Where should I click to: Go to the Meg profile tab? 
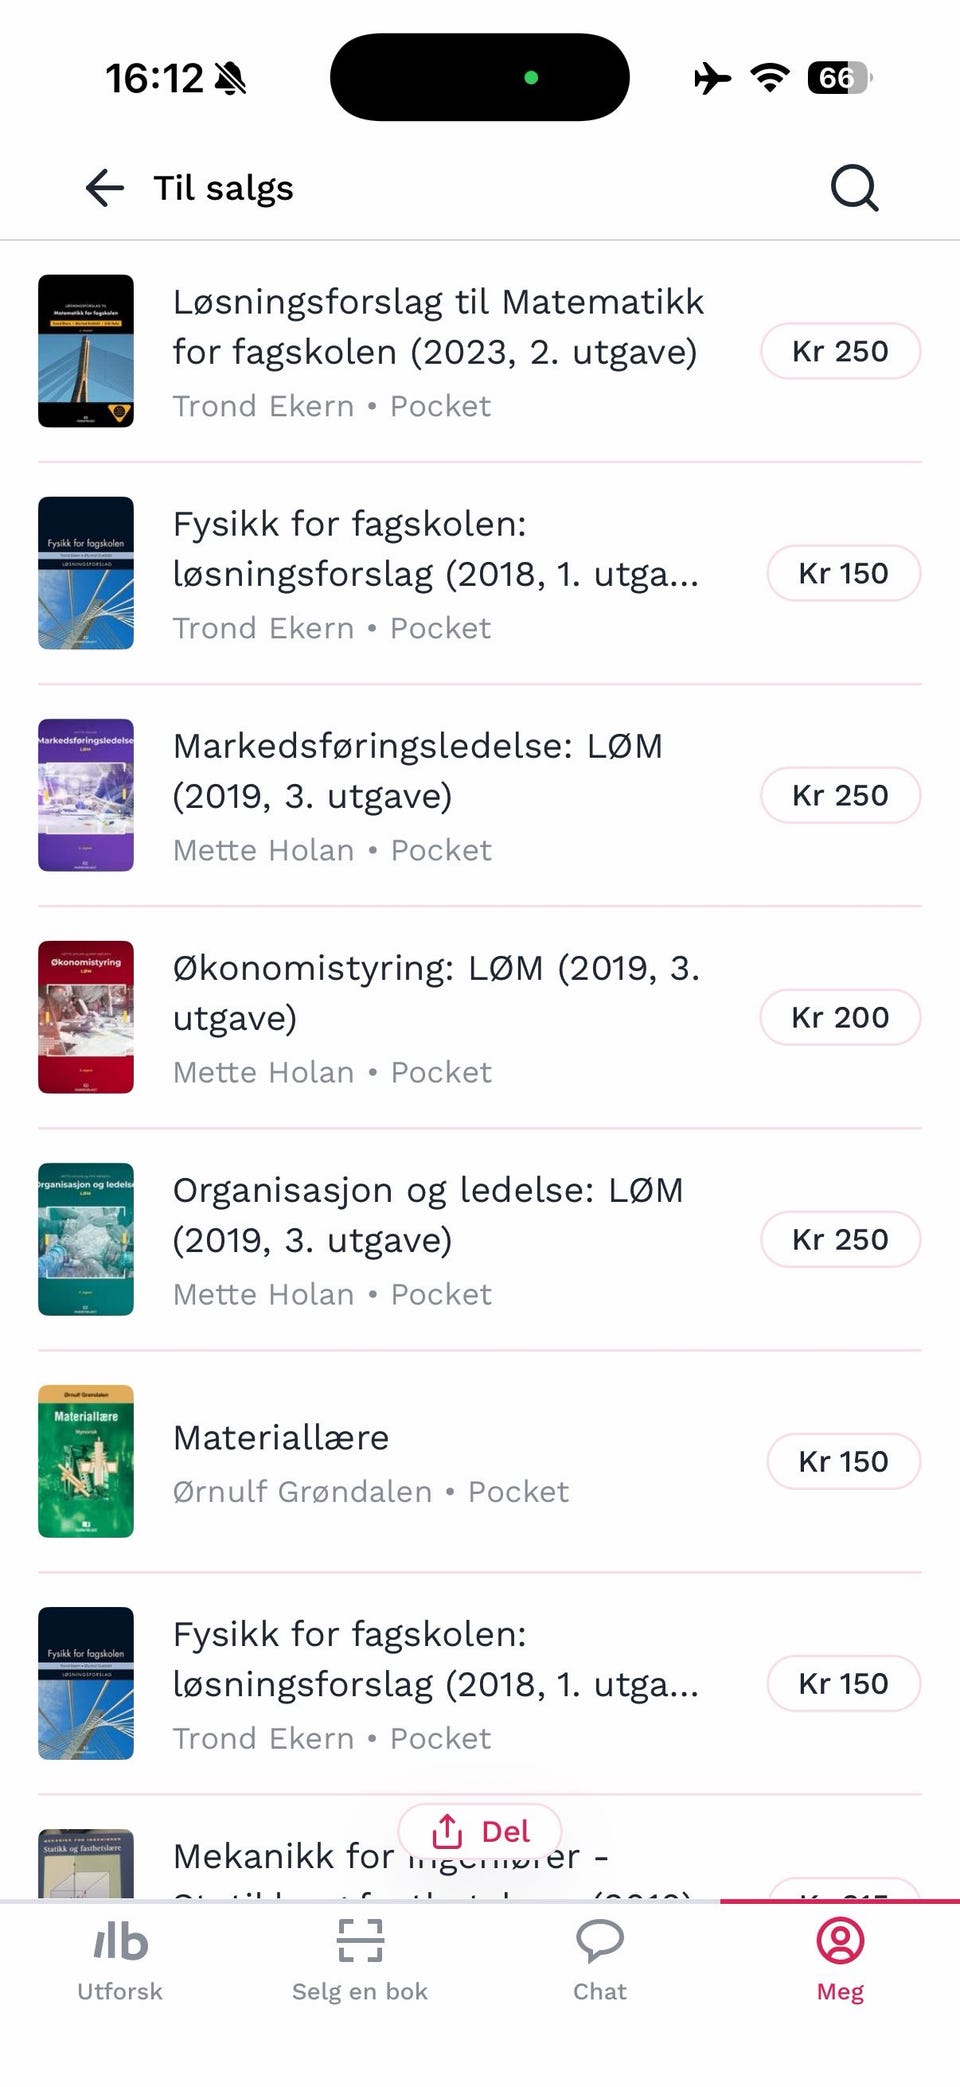point(840,1961)
